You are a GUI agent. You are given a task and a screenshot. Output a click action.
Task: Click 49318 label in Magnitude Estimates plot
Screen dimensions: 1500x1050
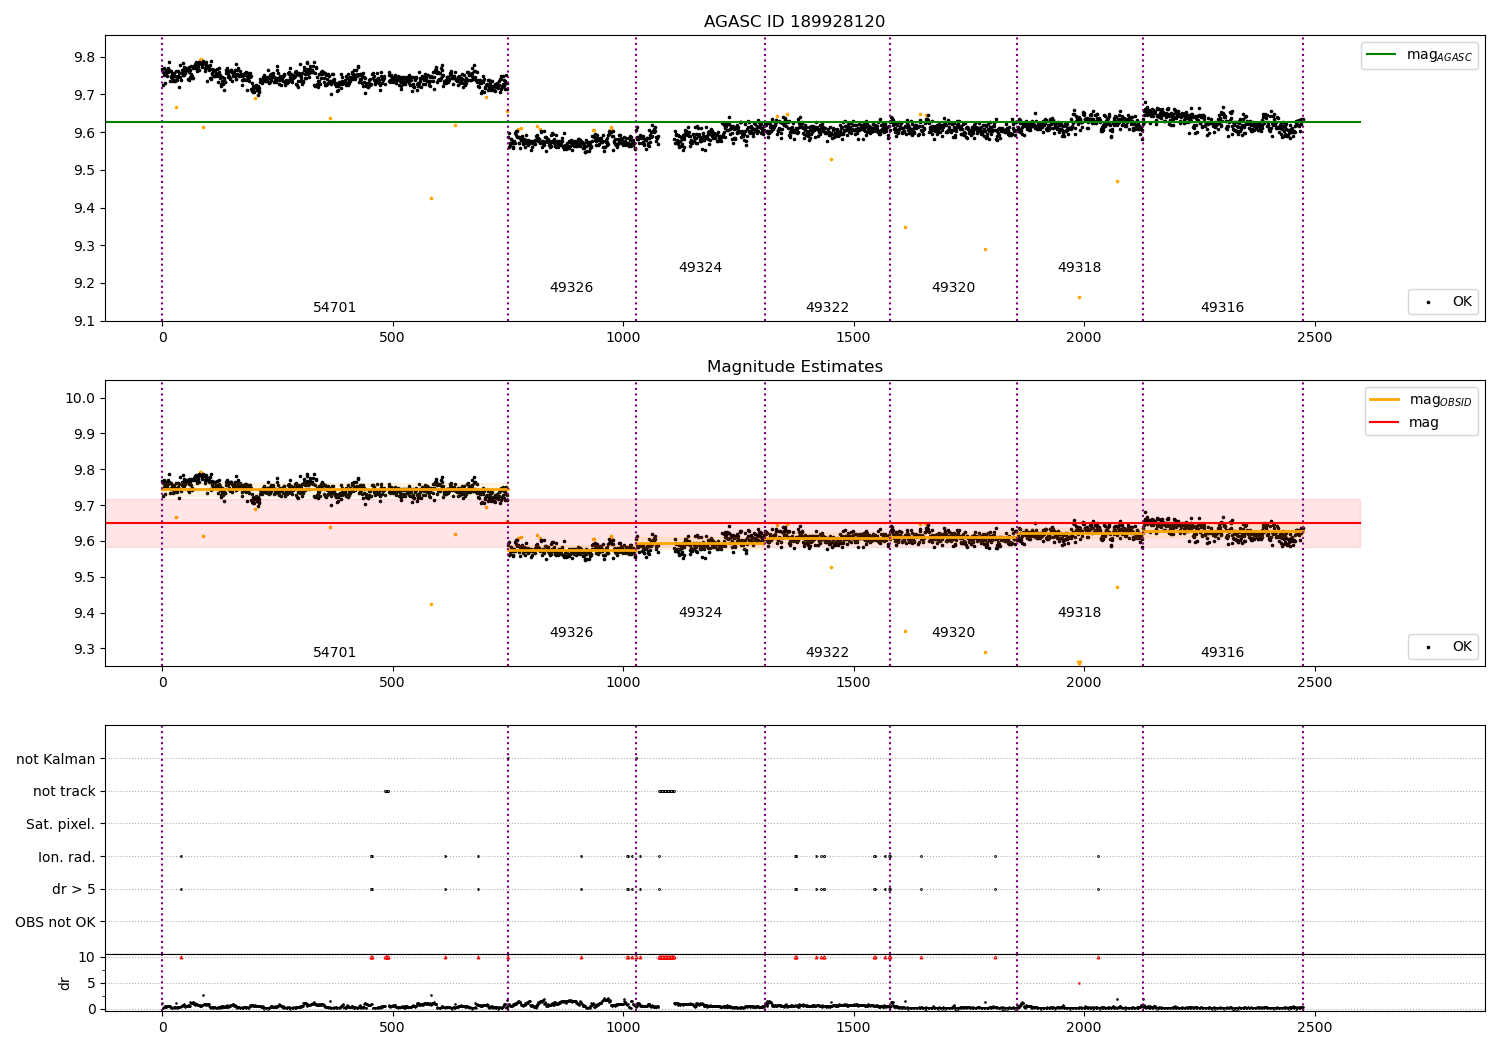[1079, 613]
